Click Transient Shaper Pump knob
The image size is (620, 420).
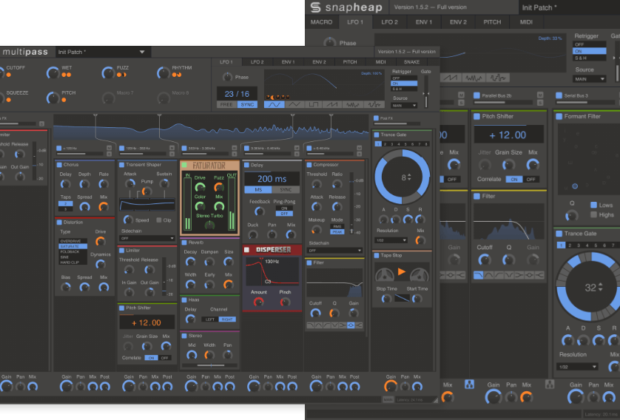(147, 191)
